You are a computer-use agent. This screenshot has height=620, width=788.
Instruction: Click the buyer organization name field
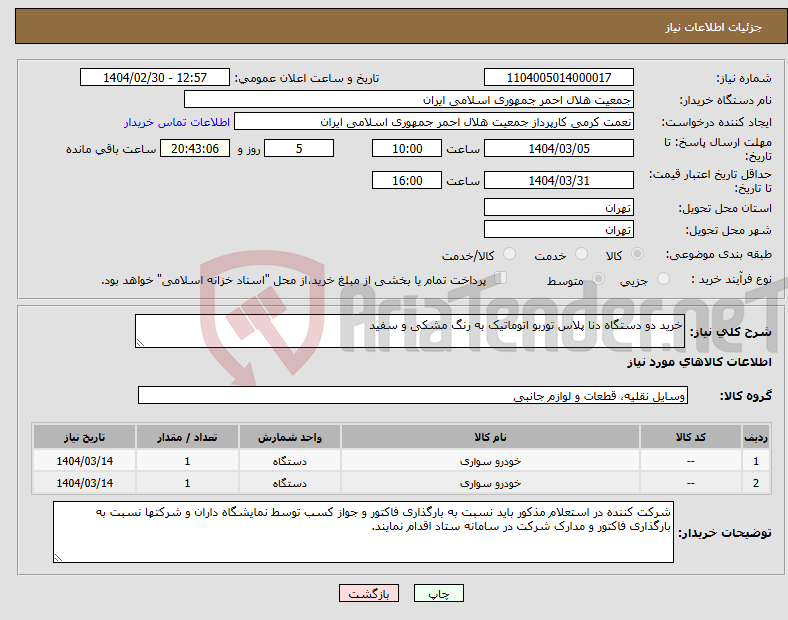tap(409, 99)
